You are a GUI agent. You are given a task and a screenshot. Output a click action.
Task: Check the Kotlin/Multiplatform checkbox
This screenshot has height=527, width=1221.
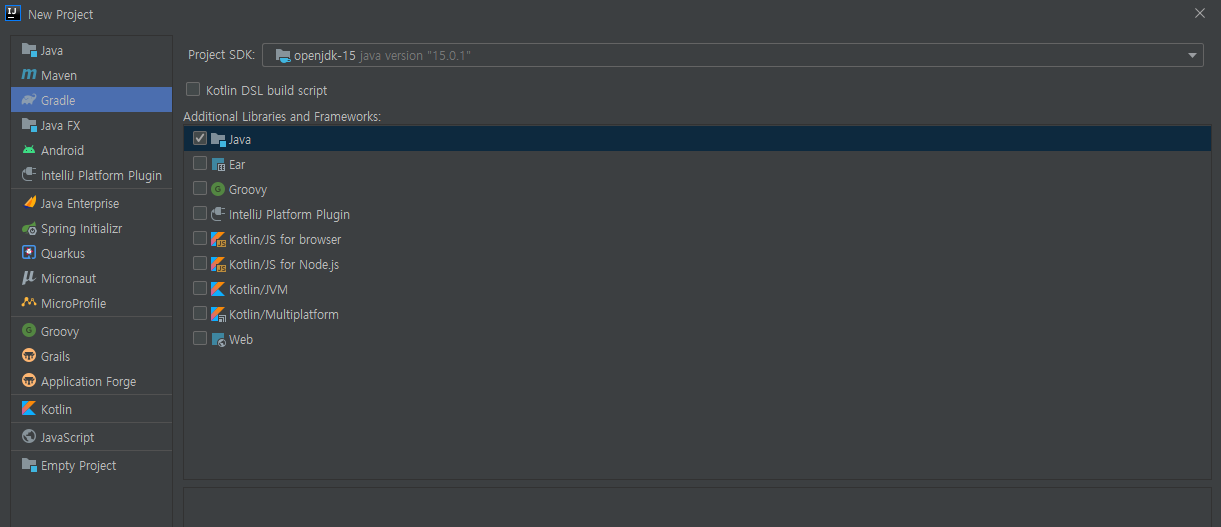pos(200,313)
